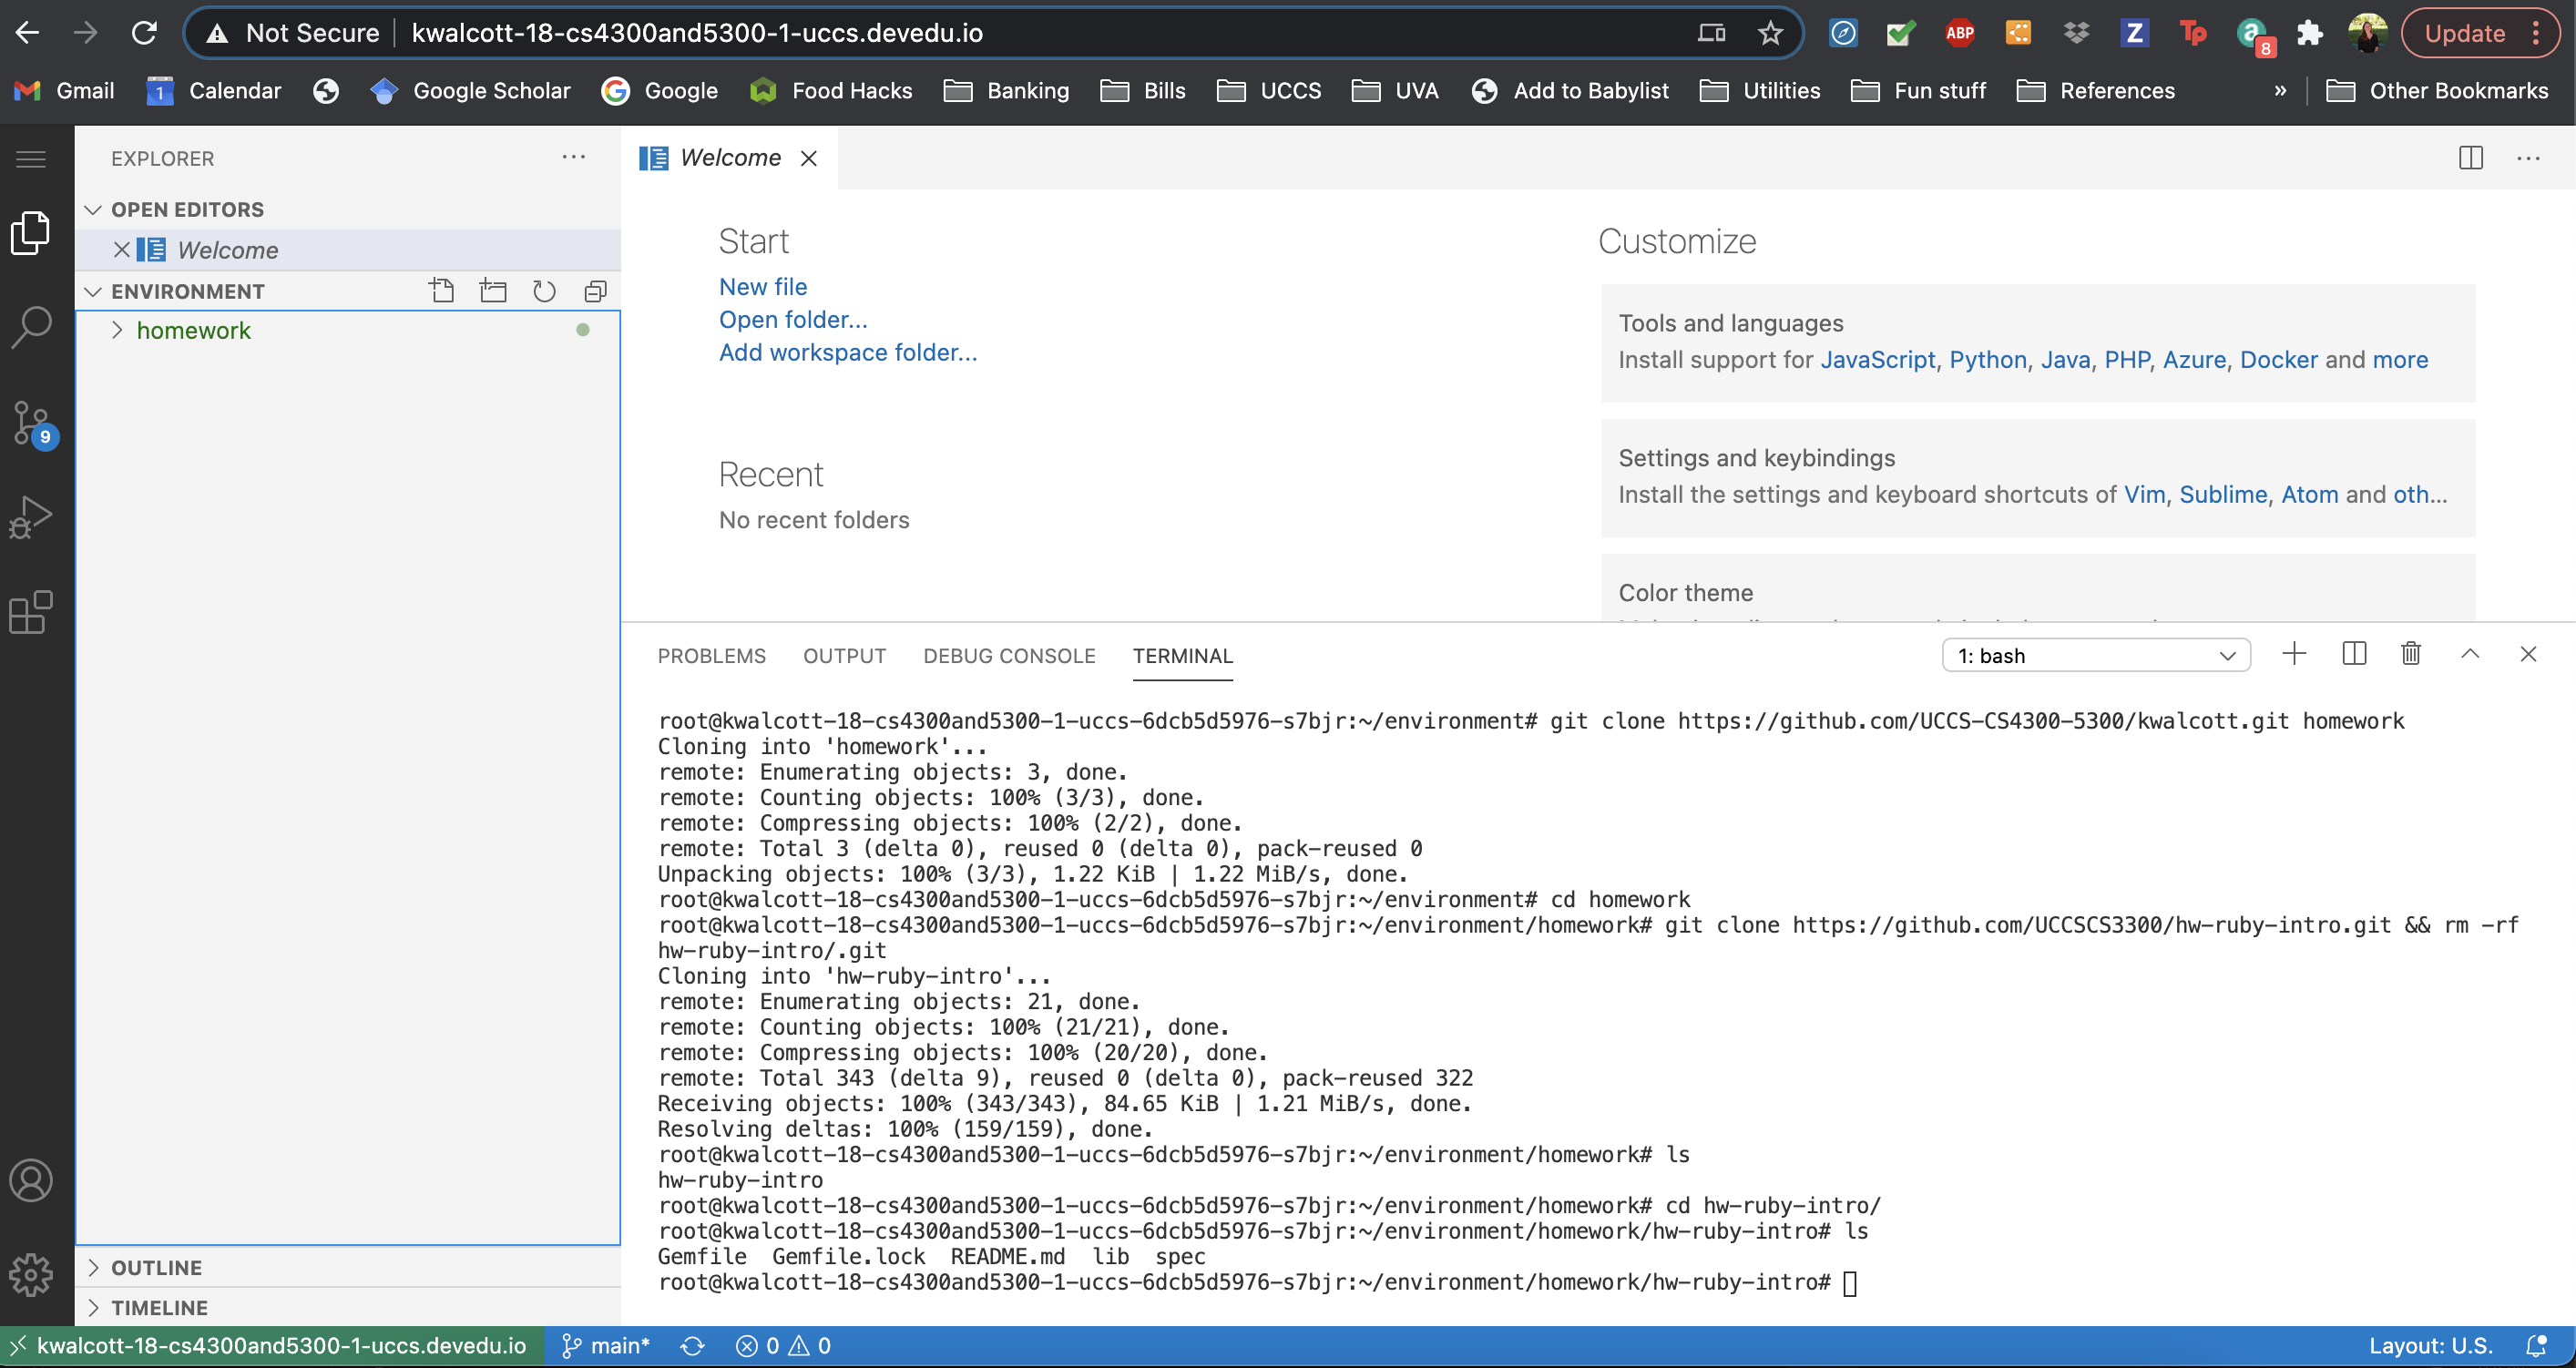Expand the OUTLINE section
Image resolution: width=2576 pixels, height=1368 pixels.
[156, 1268]
